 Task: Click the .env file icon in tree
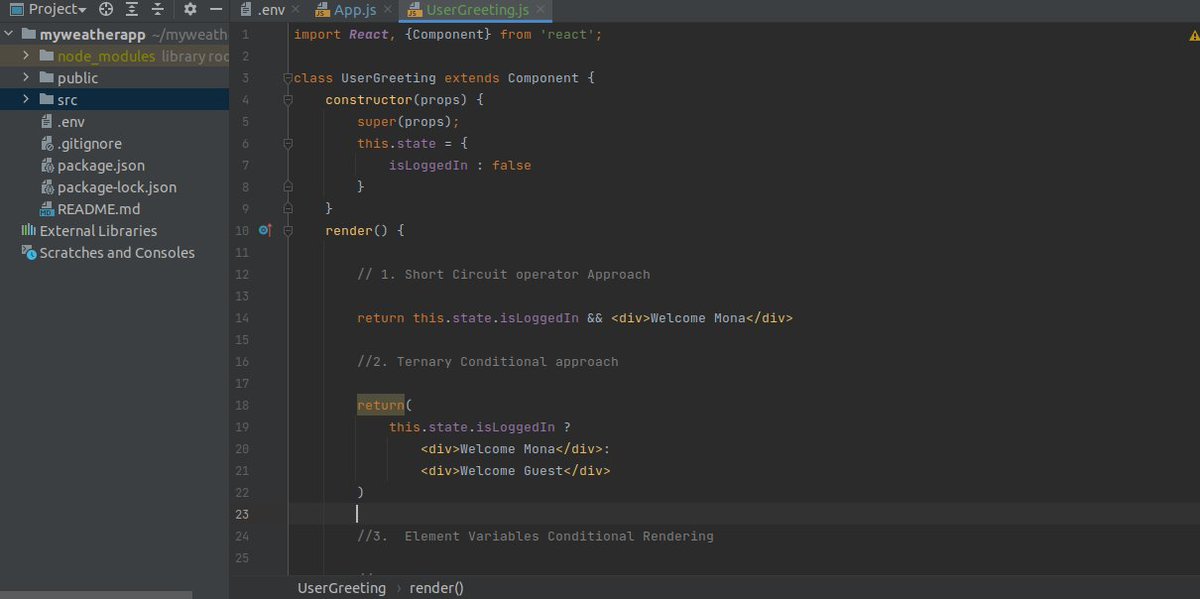46,122
